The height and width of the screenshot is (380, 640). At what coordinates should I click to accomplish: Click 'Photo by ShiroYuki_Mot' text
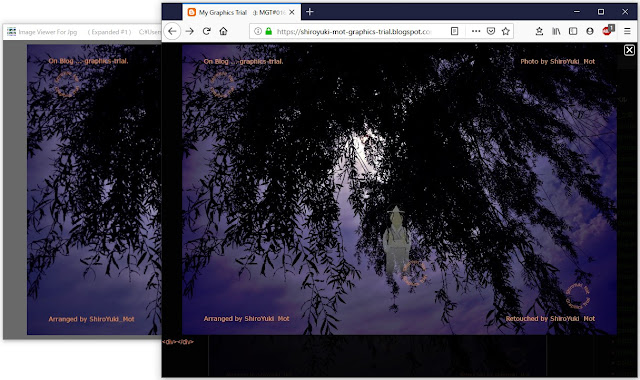pyautogui.click(x=558, y=61)
